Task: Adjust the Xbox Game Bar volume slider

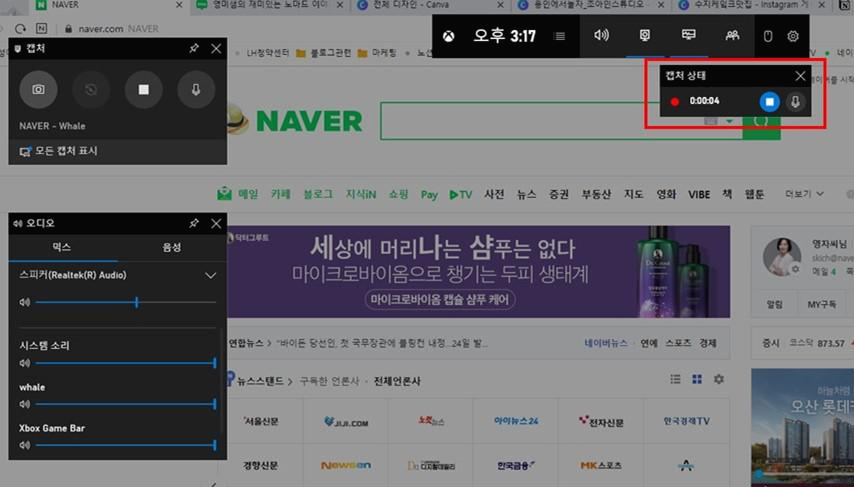Action: coord(126,446)
